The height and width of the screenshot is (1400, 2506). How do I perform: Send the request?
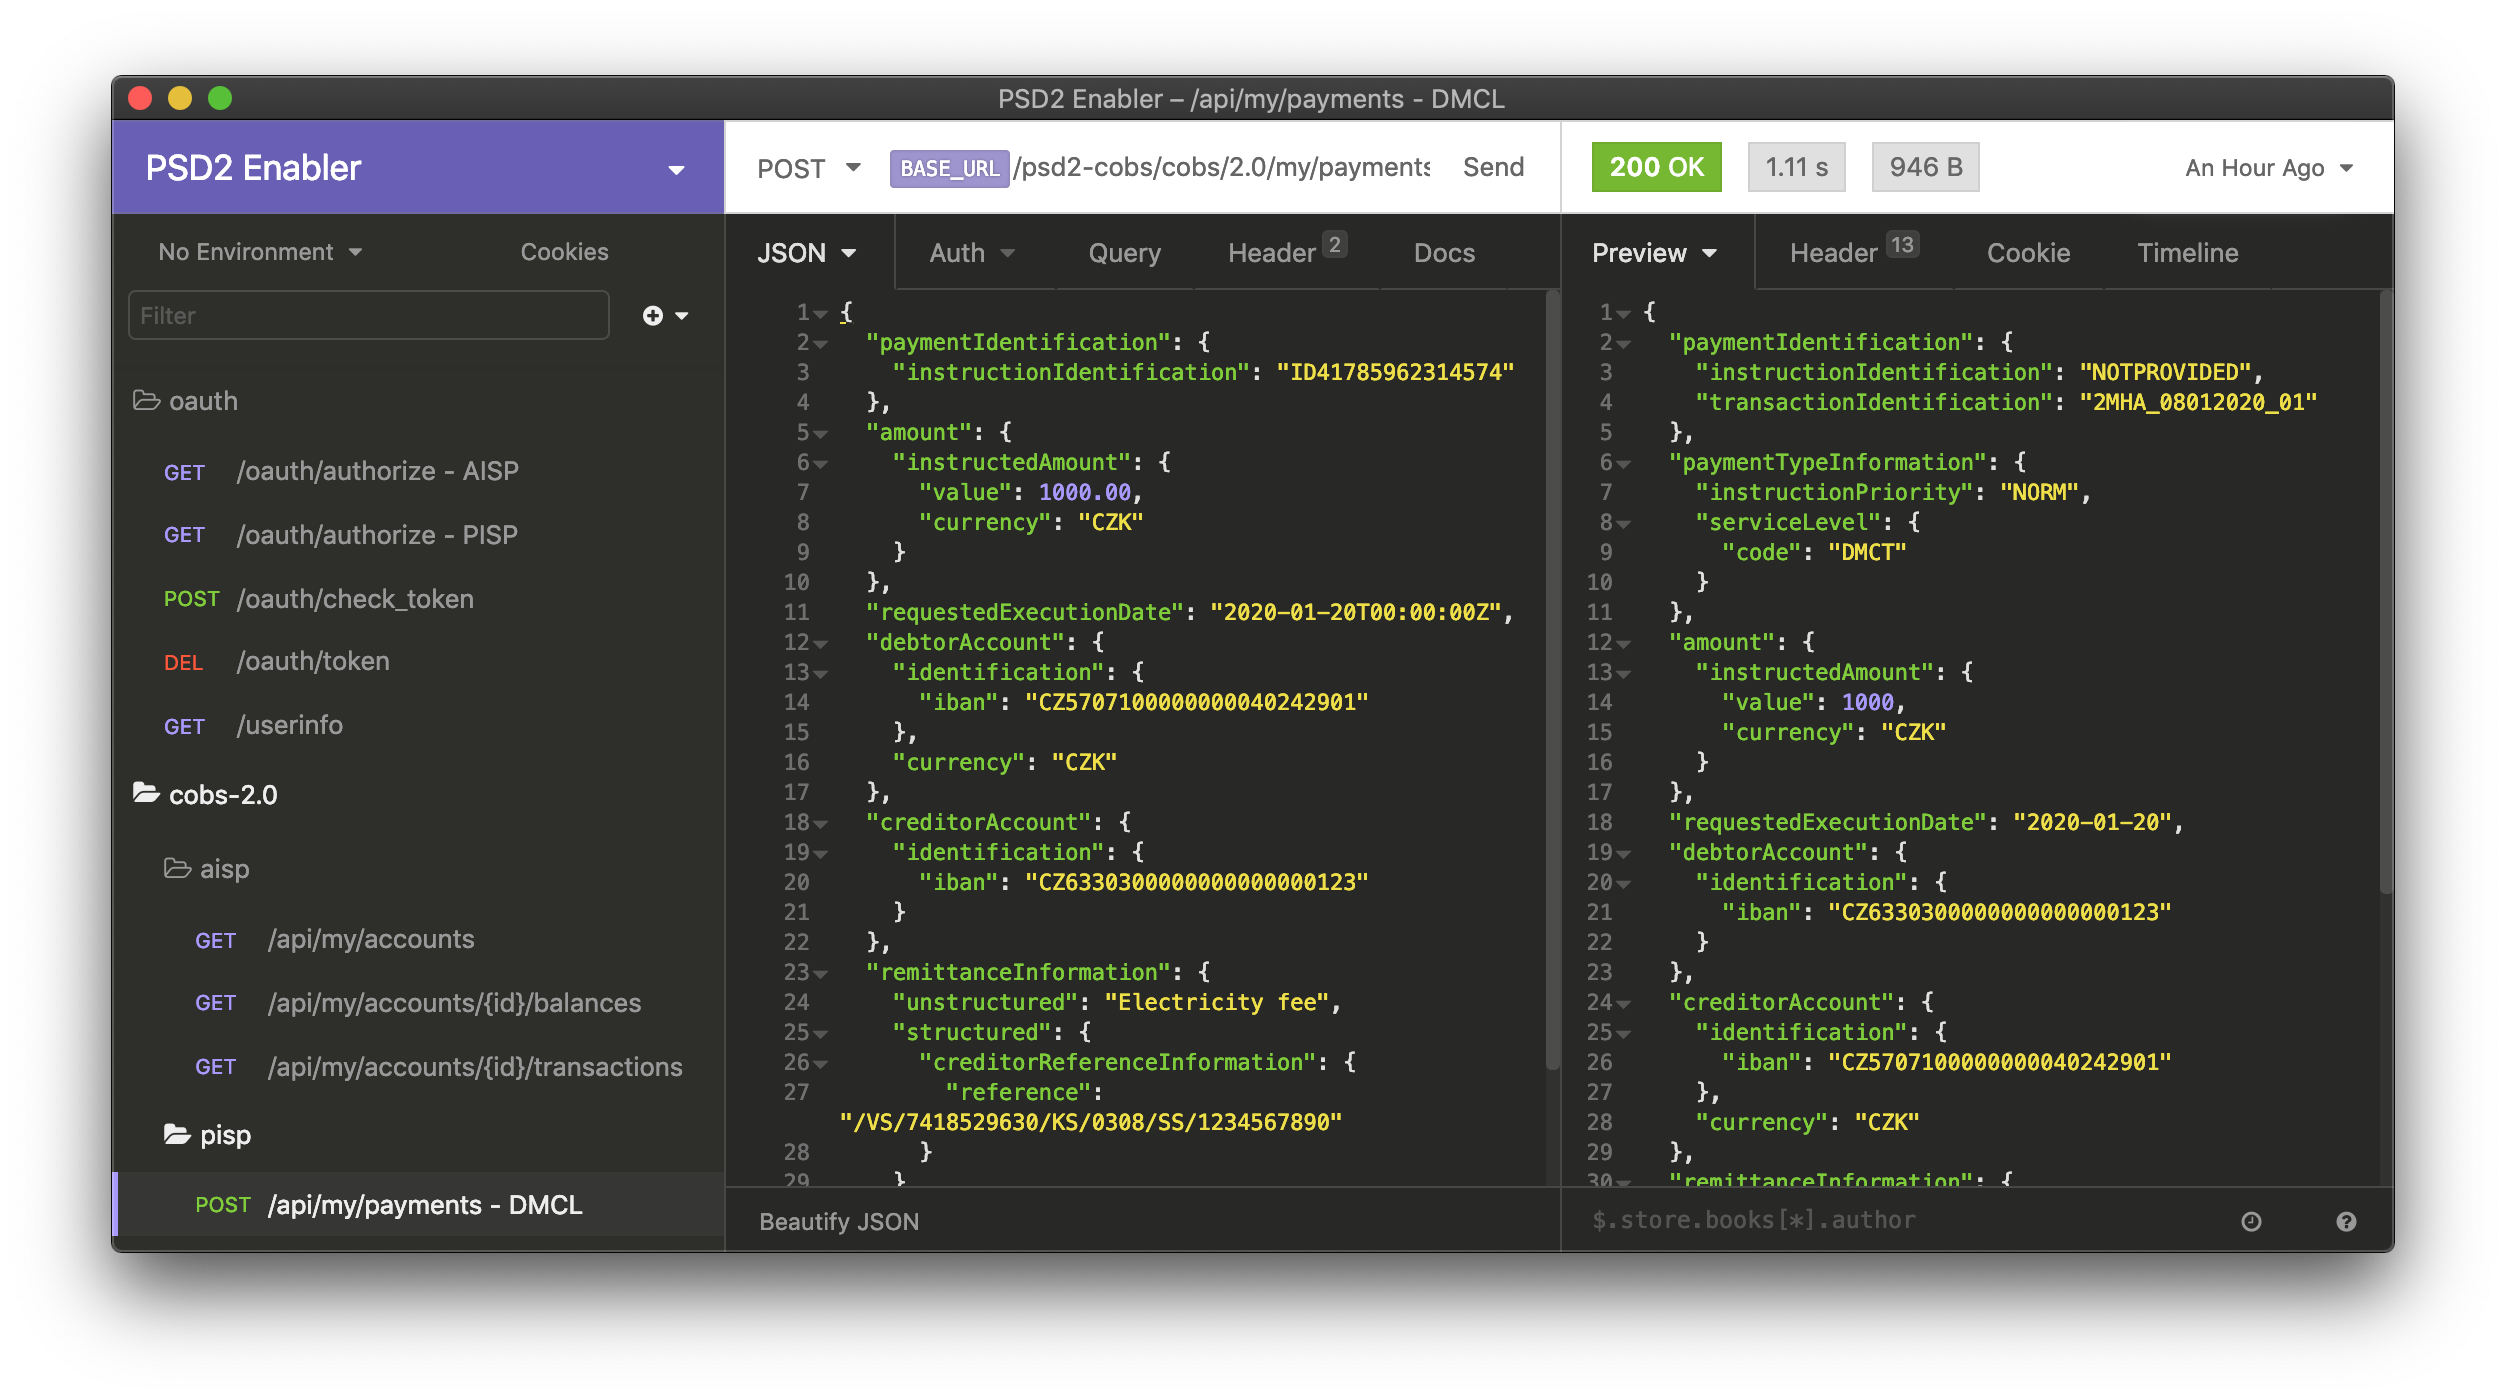pos(1493,167)
